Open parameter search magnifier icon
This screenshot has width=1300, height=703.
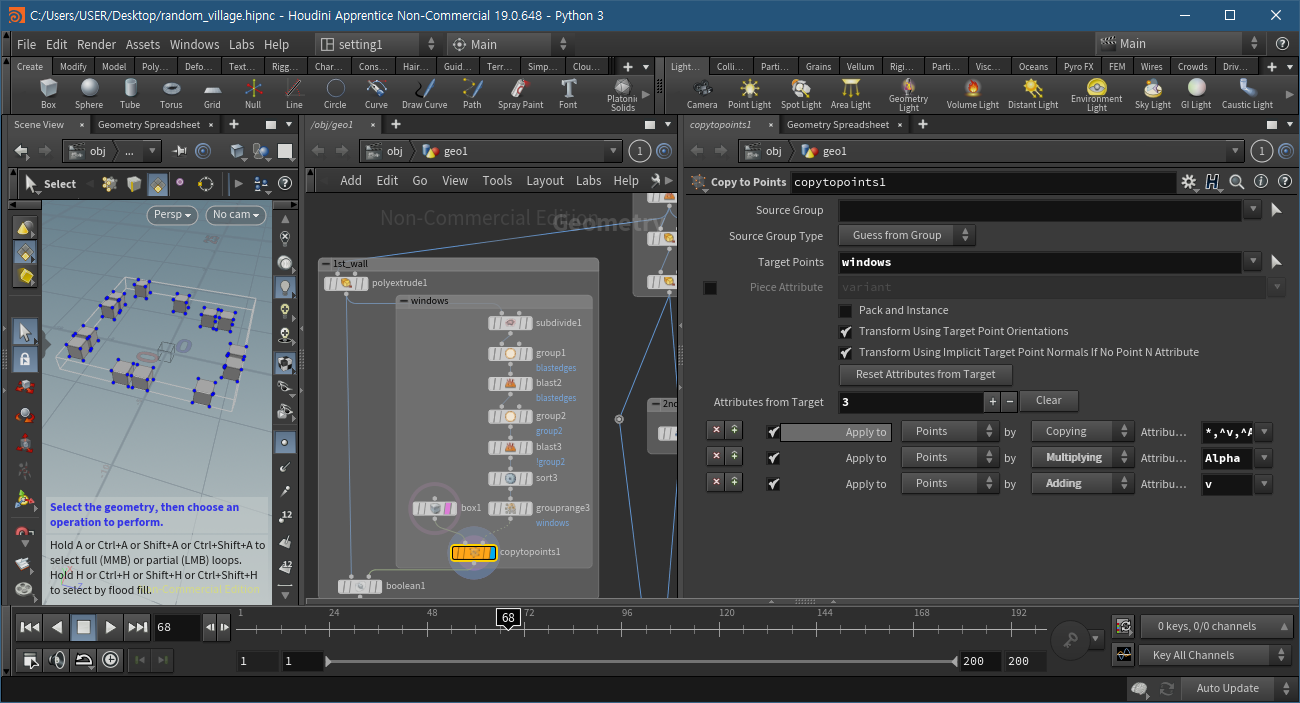(1237, 182)
